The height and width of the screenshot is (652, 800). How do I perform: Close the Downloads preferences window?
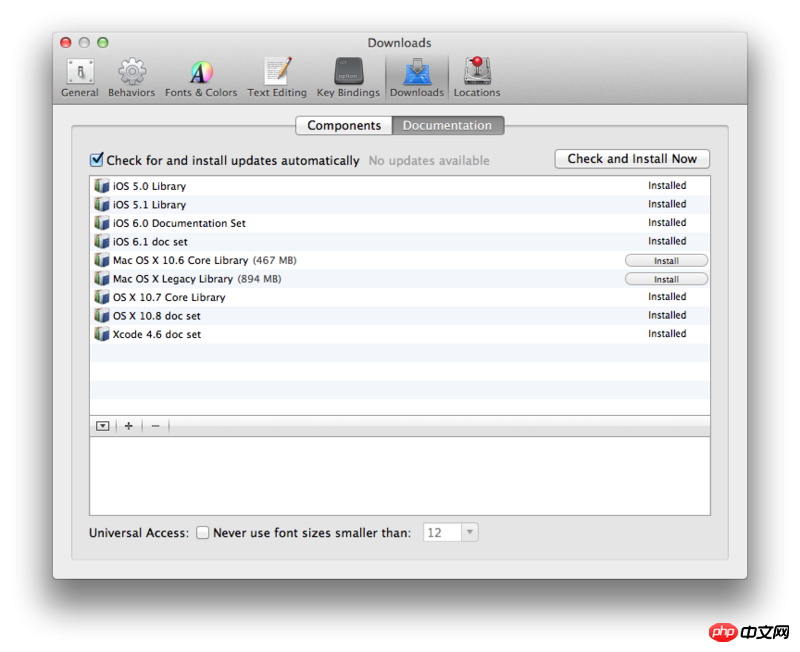(66, 42)
